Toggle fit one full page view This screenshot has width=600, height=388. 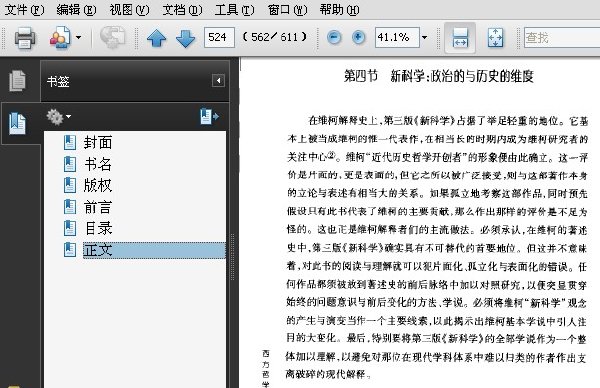(x=496, y=37)
